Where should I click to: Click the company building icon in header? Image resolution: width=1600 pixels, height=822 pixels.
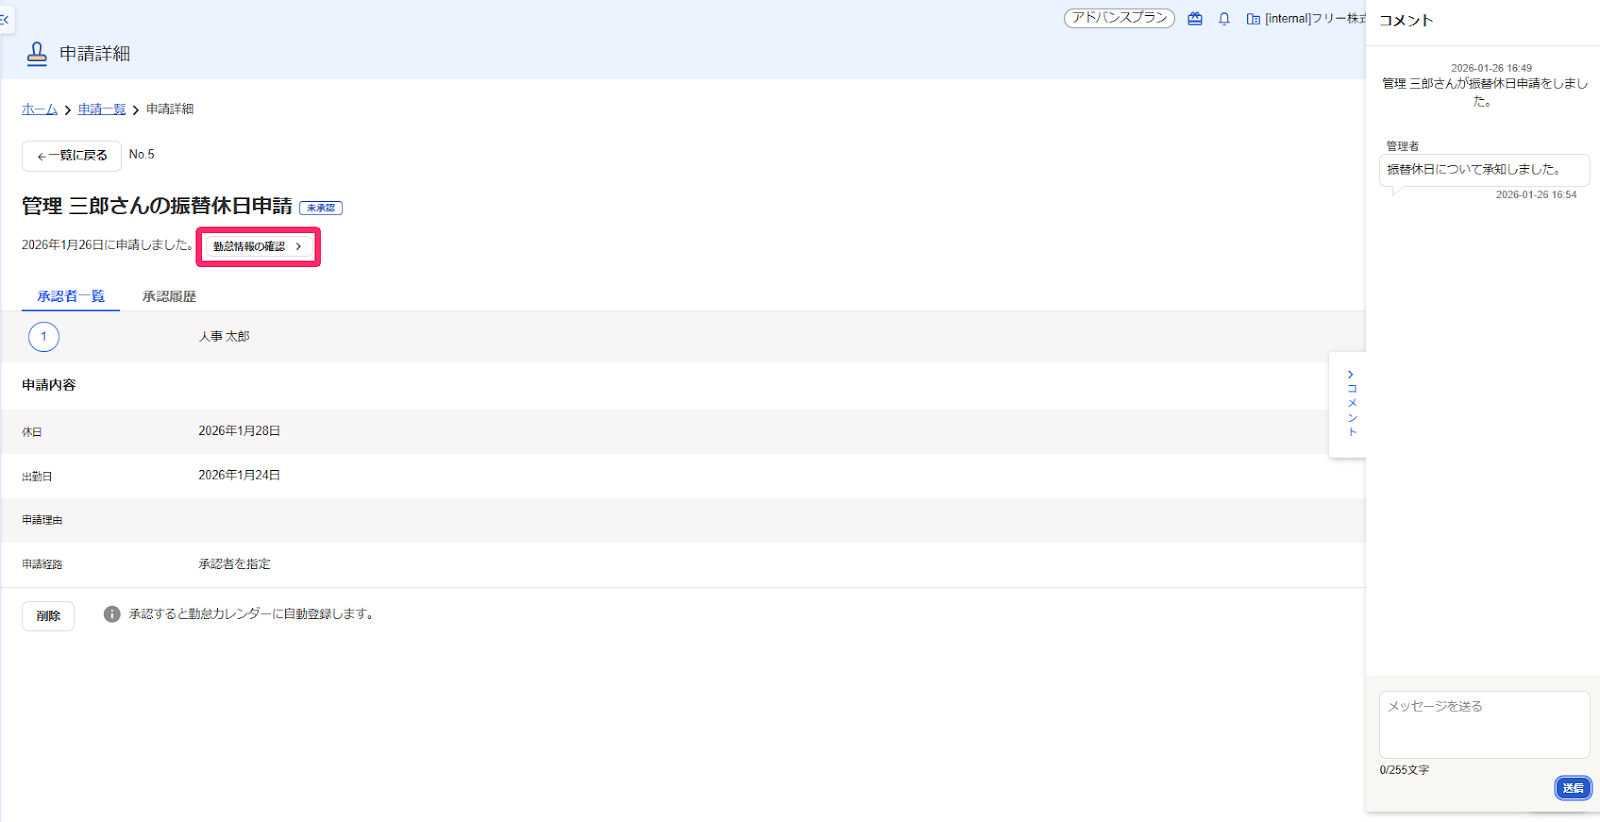pyautogui.click(x=1253, y=18)
